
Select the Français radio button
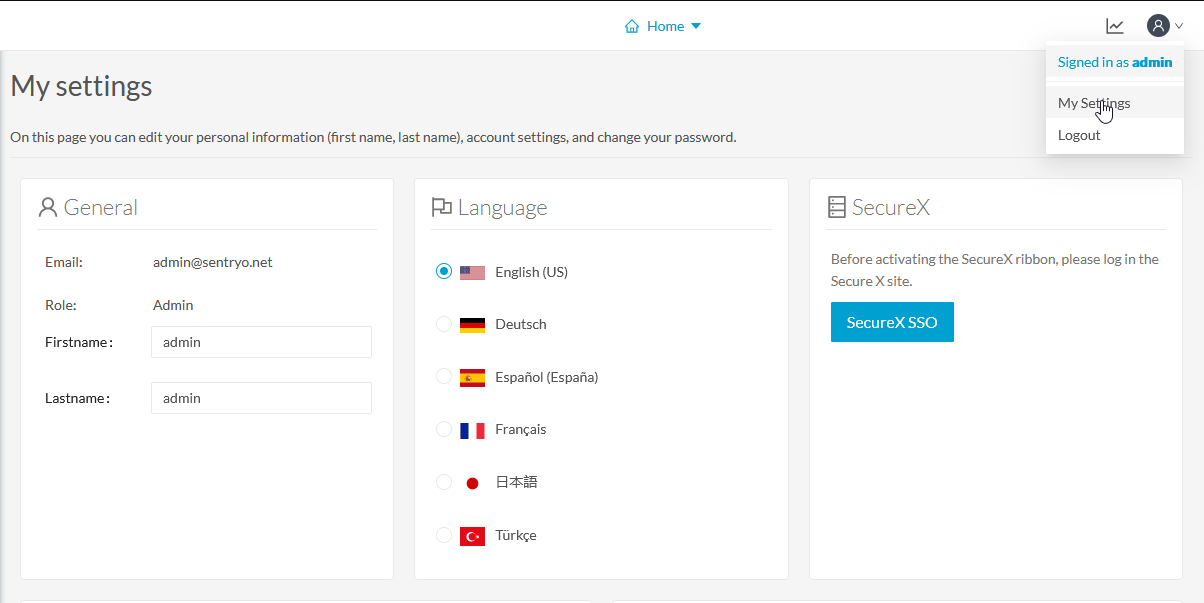[444, 429]
